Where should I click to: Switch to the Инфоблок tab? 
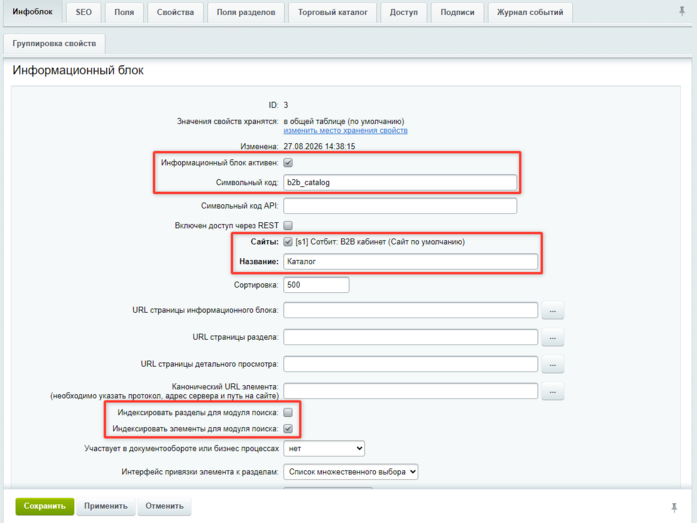32,12
